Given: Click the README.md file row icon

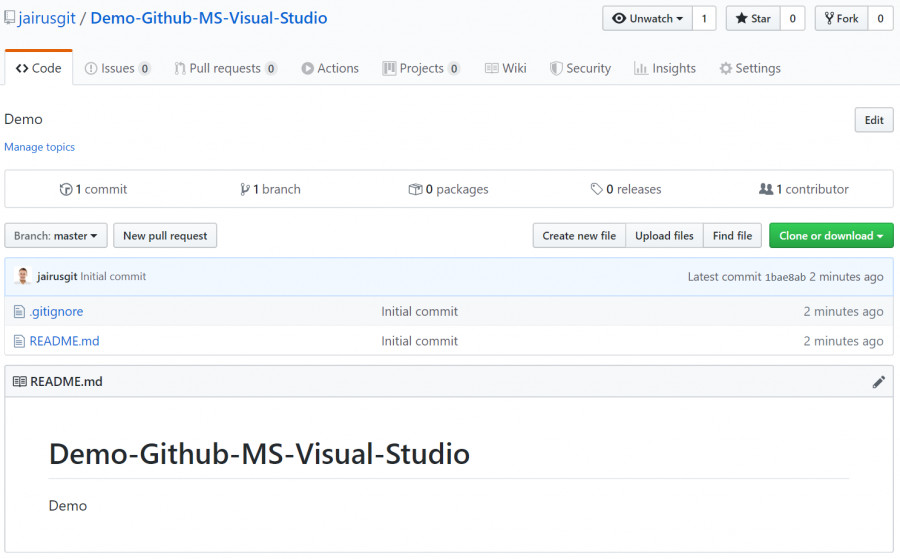Looking at the screenshot, I should pos(20,341).
